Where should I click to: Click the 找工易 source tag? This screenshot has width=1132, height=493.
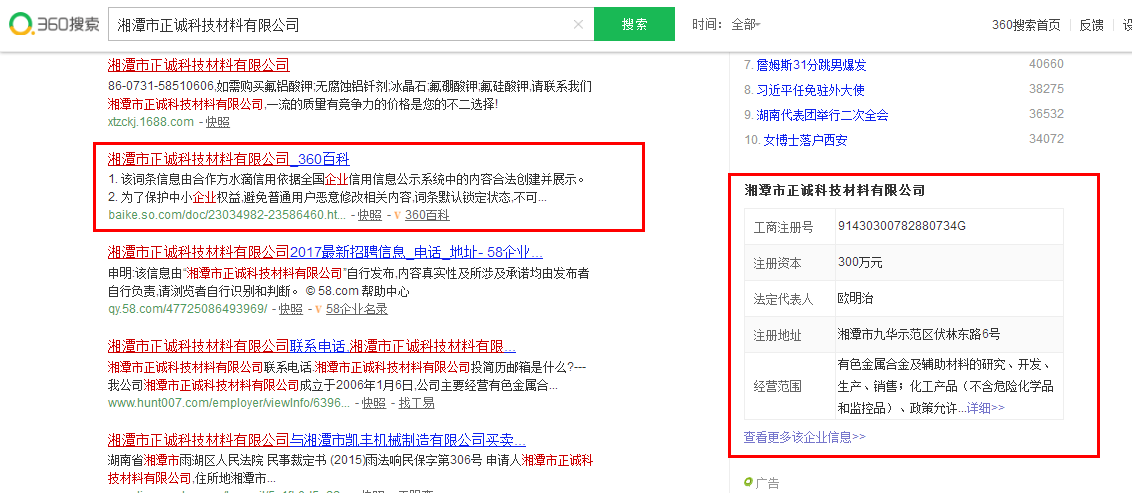coord(417,402)
